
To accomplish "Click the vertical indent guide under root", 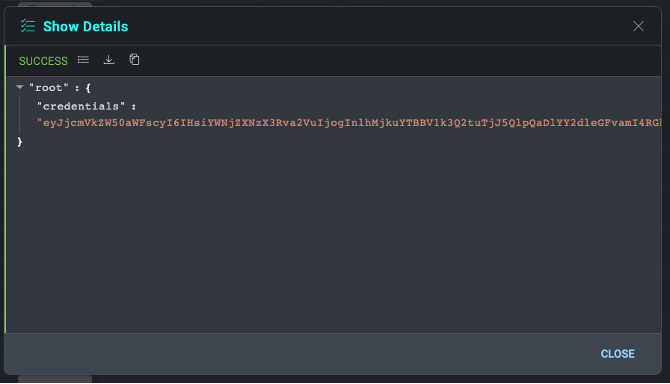I will [x=20, y=114].
